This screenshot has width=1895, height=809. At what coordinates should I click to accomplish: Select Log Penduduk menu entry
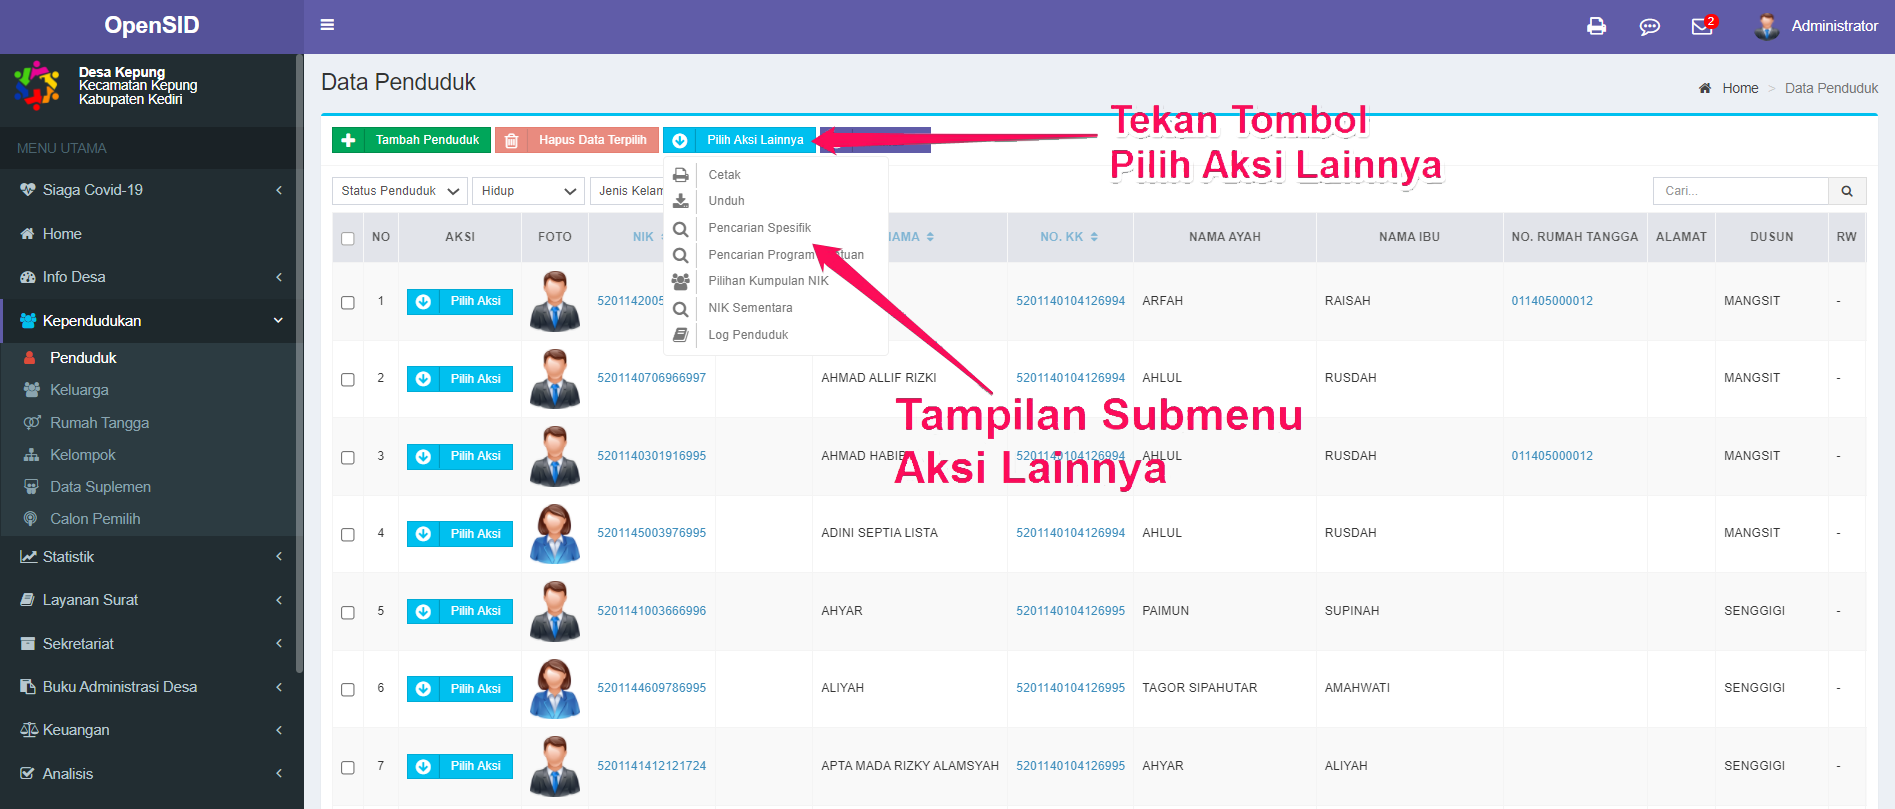[748, 335]
